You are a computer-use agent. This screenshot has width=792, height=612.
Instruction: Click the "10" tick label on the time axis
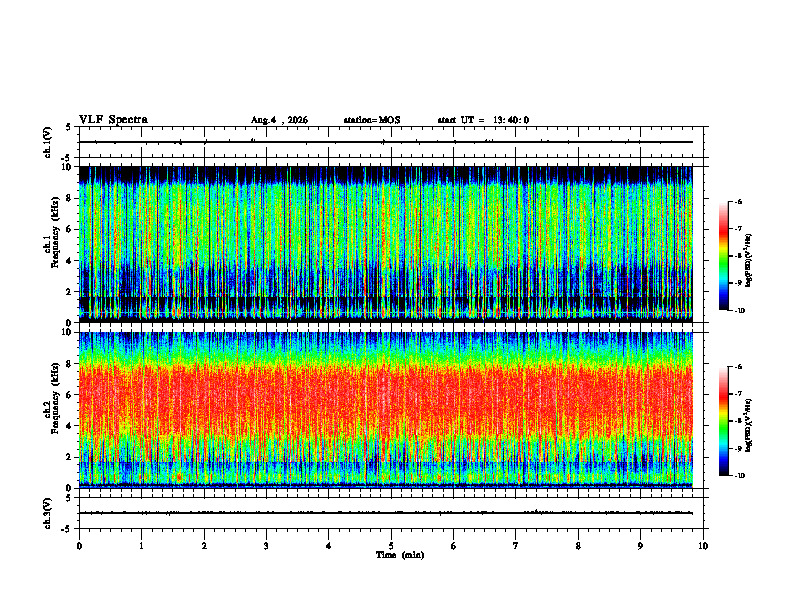(703, 546)
